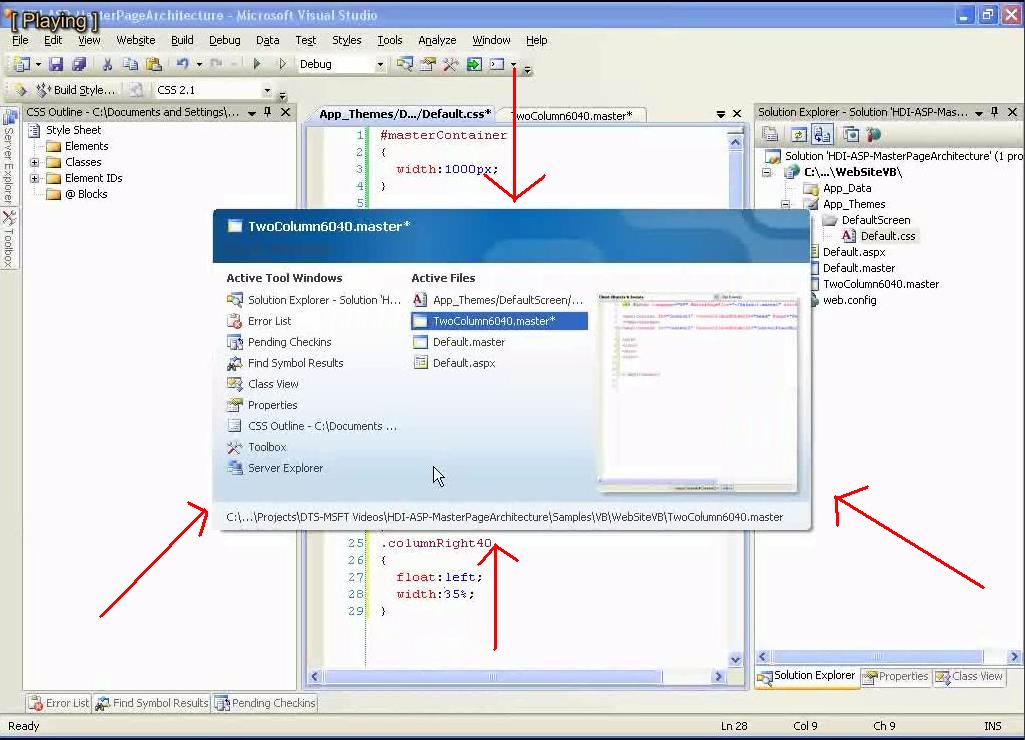Click the Start Debugging play icon
The height and width of the screenshot is (740, 1025).
coord(257,64)
